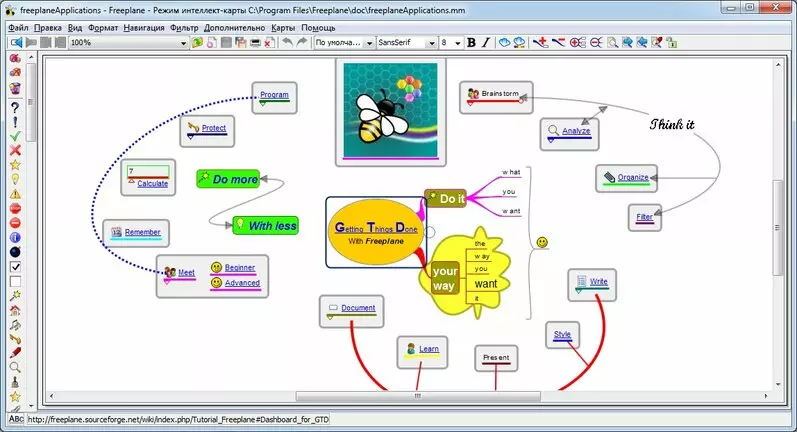Pick the yellow warning triangle icon
Viewport: 797px width, 432px height.
coord(15,194)
